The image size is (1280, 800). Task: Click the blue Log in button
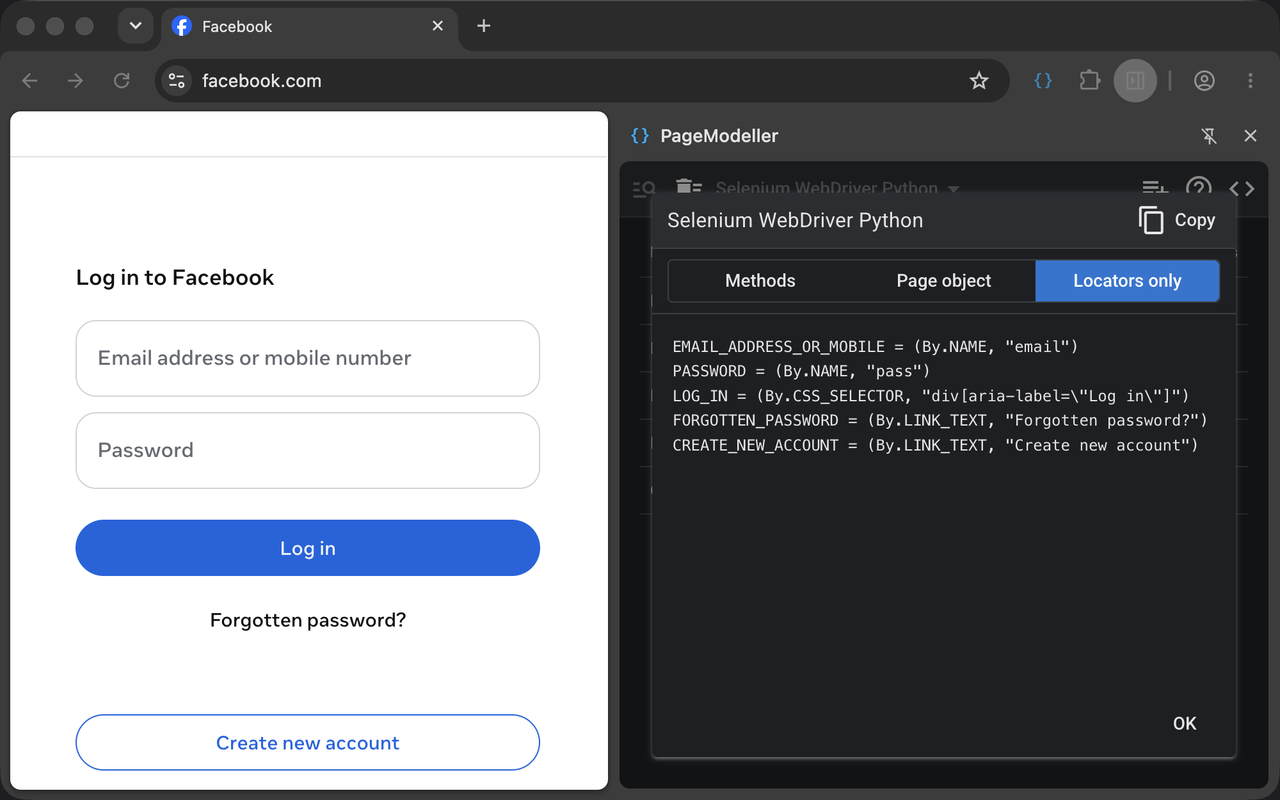tap(308, 548)
